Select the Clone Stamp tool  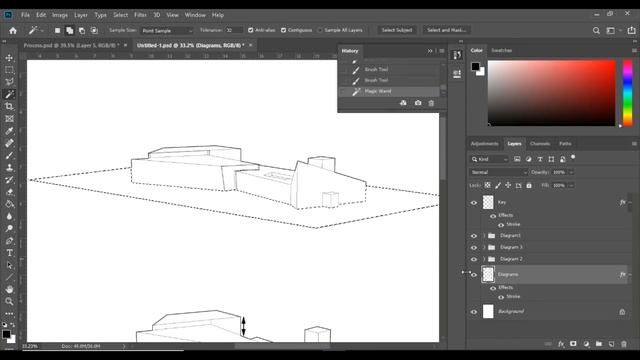(x=9, y=168)
